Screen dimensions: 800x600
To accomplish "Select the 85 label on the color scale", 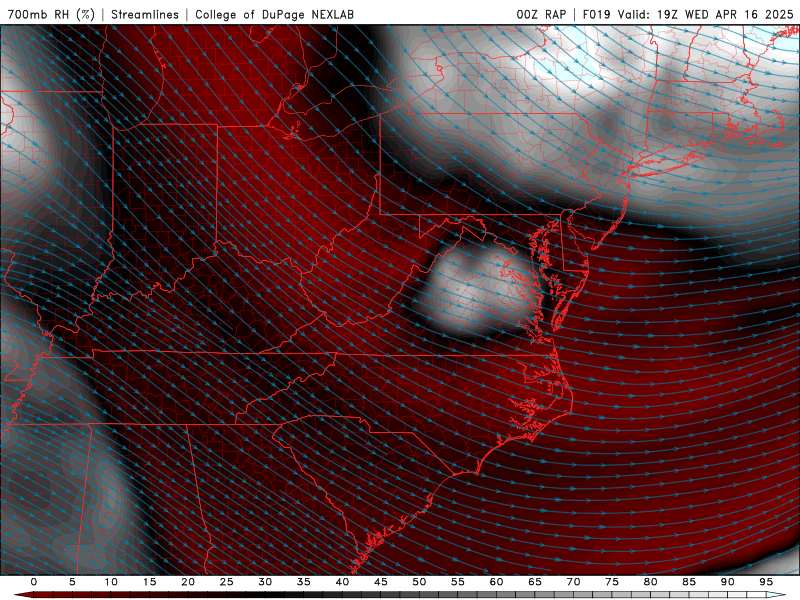I will pyautogui.click(x=689, y=582).
